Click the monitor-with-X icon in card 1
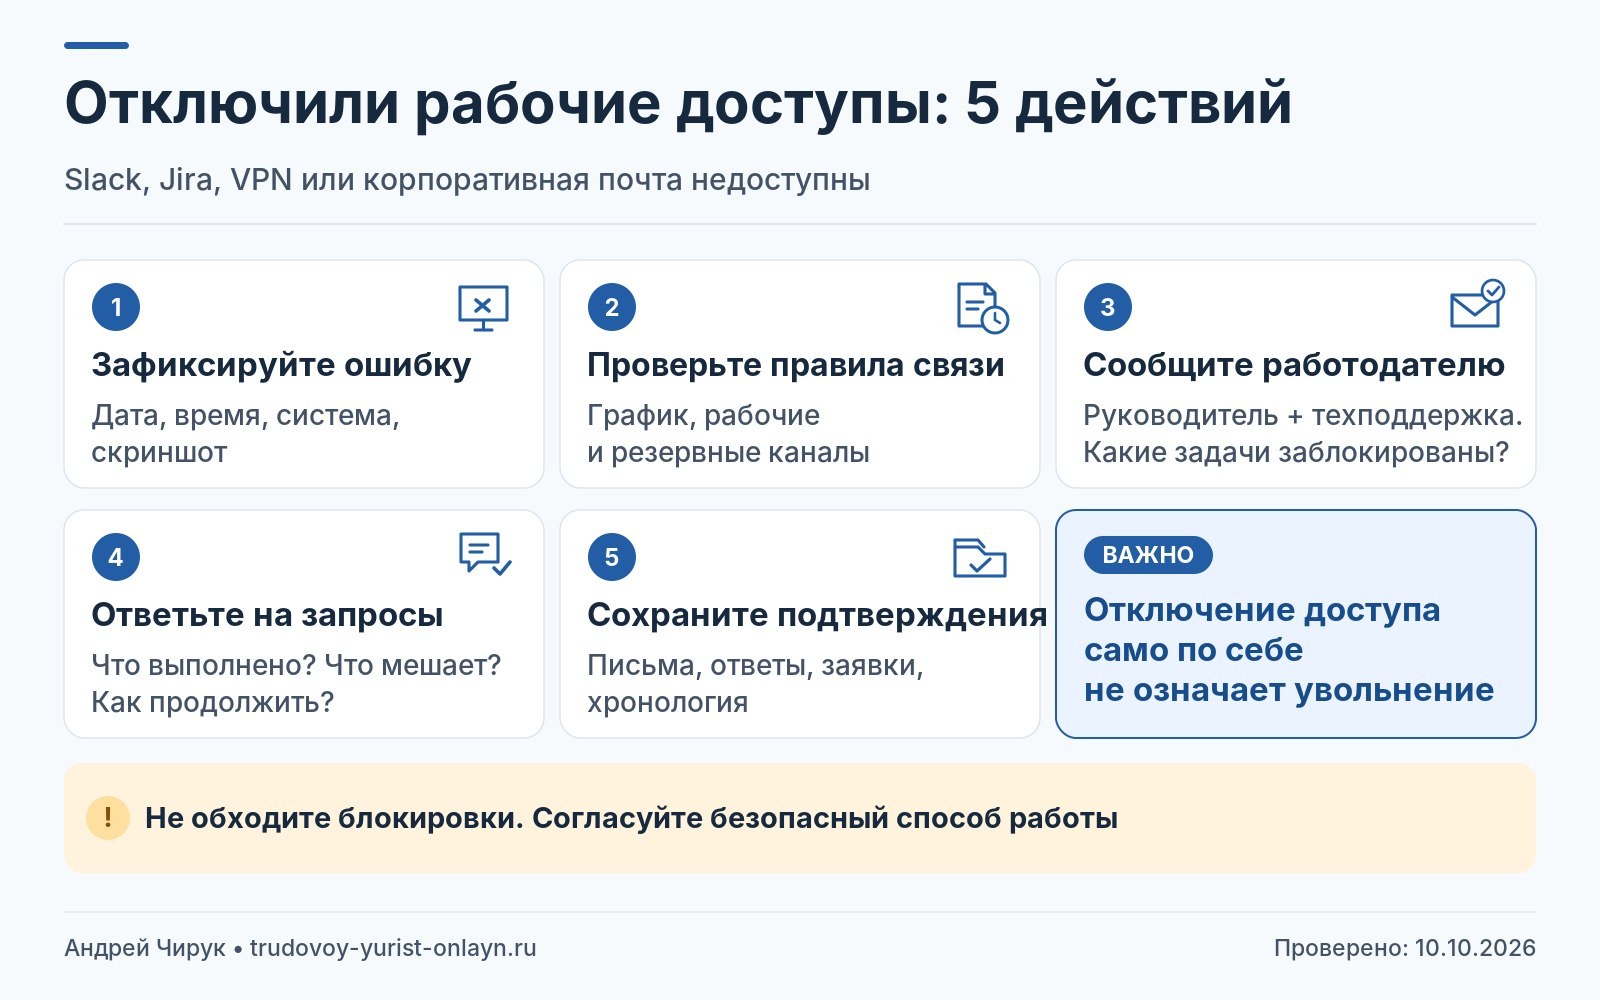Screen dimensions: 1600x1000 483,308
